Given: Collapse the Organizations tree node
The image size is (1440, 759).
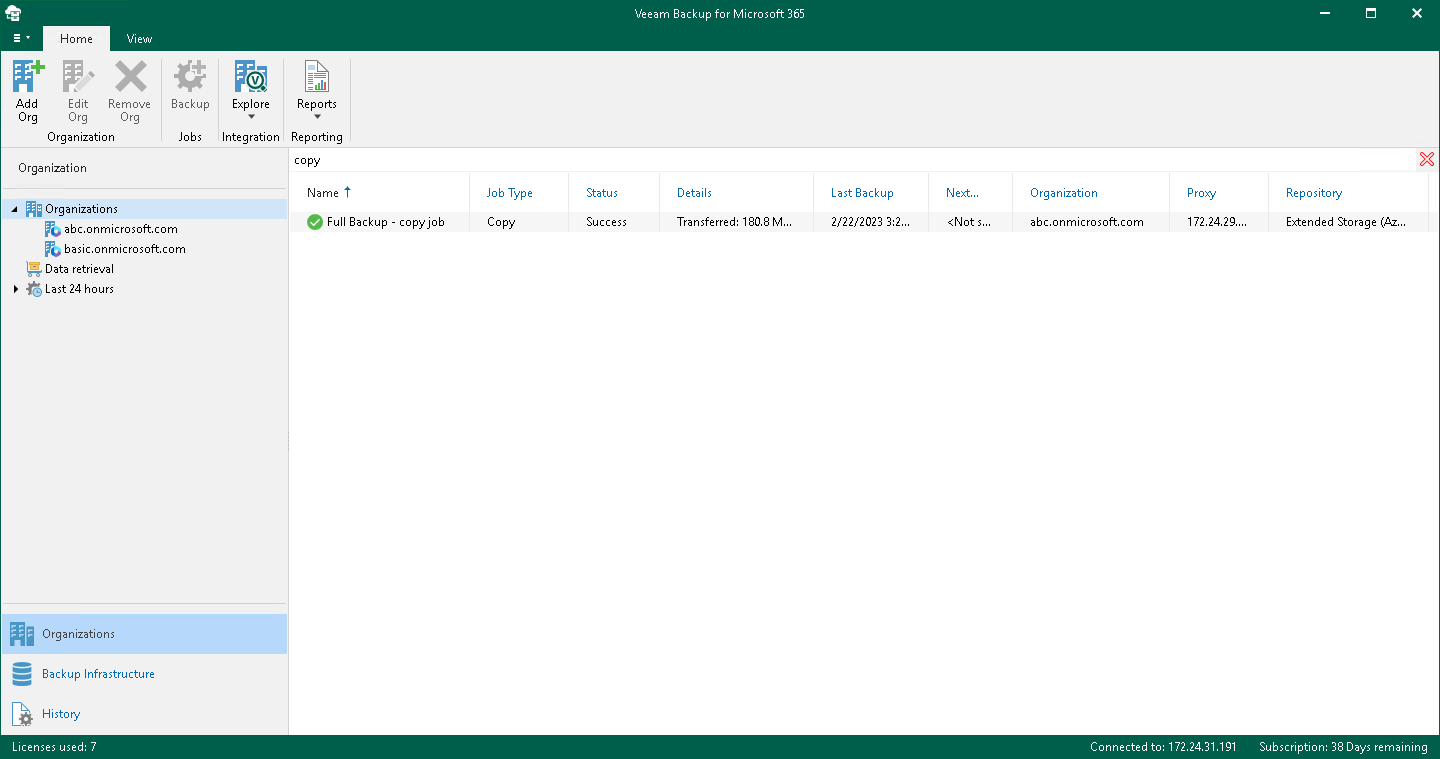Looking at the screenshot, I should pos(15,209).
